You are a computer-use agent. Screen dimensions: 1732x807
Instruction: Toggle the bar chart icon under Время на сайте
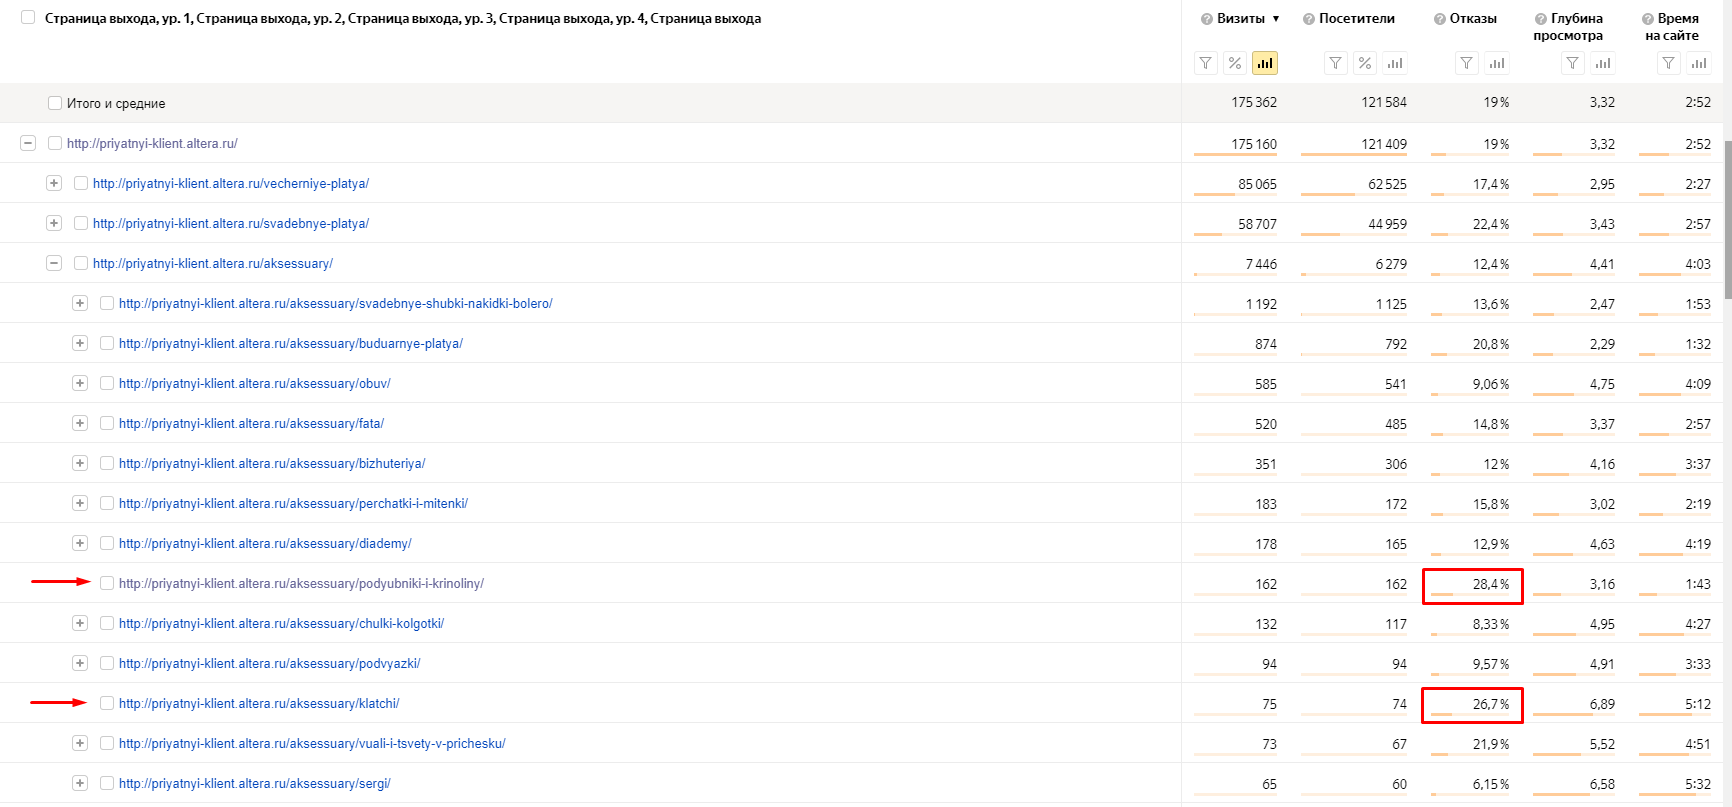1699,63
